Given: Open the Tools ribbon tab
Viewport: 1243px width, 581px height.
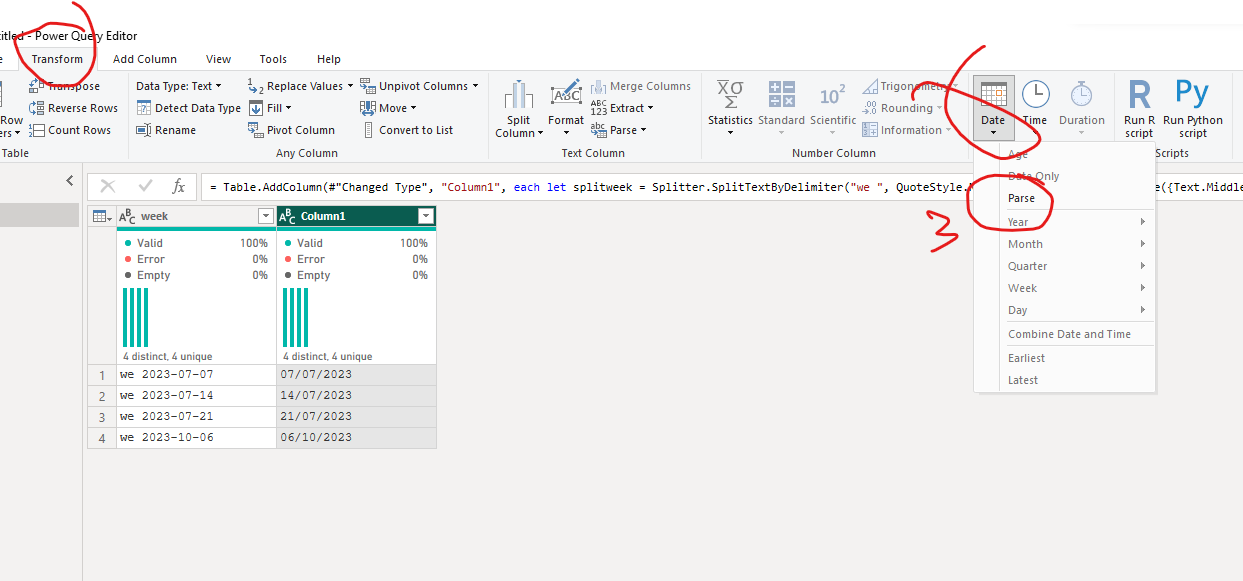Looking at the screenshot, I should 273,59.
